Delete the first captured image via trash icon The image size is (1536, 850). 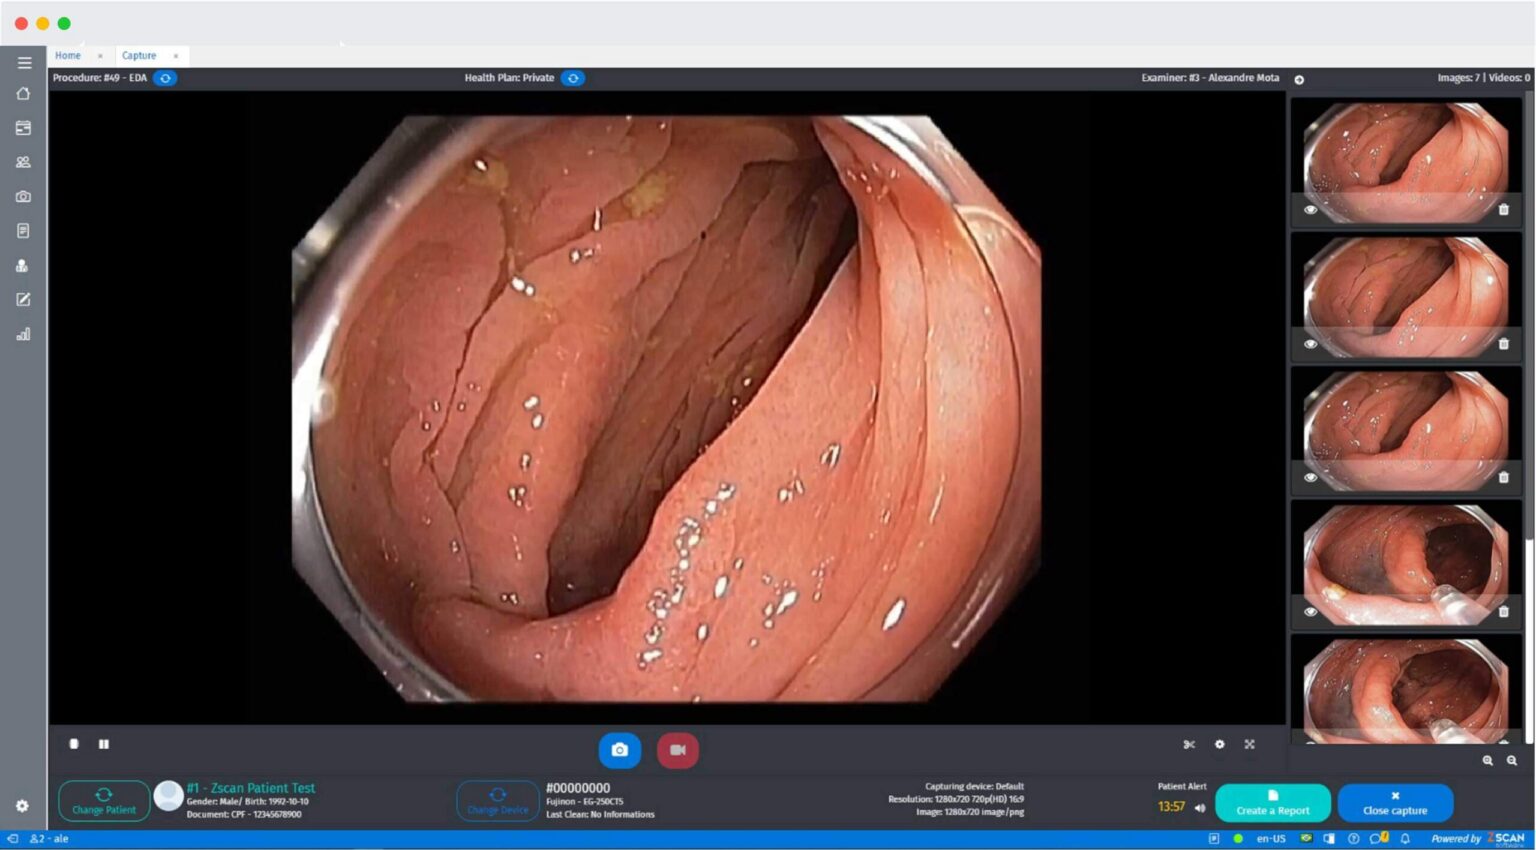coord(1504,209)
